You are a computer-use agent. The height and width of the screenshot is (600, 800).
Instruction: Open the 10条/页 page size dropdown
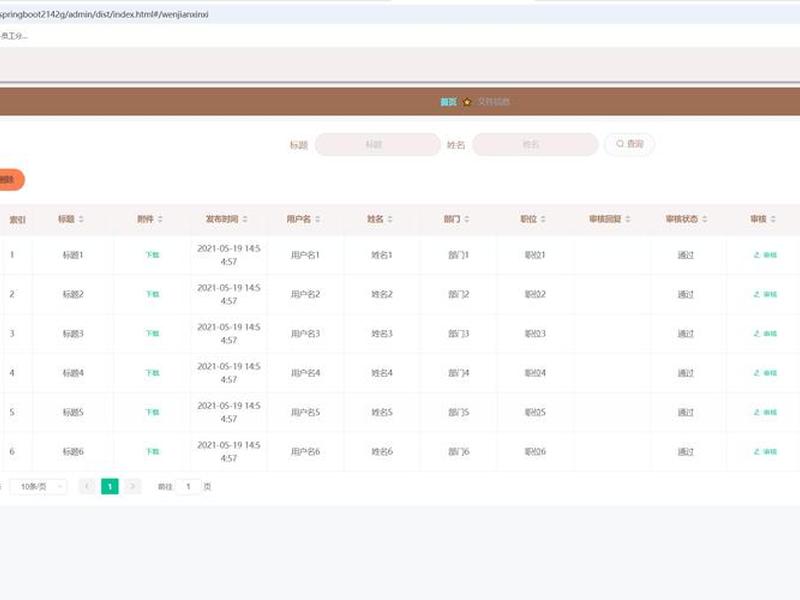[x=39, y=487]
